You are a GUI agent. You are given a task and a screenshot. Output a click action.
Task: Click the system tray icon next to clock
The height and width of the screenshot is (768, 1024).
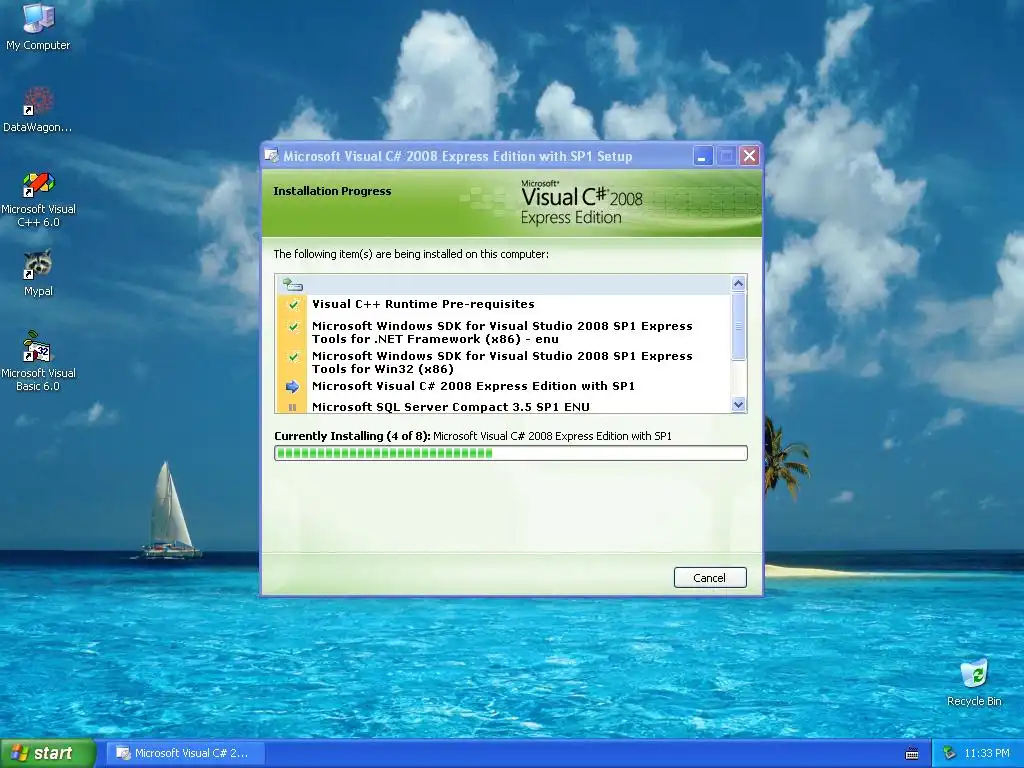[x=949, y=754]
